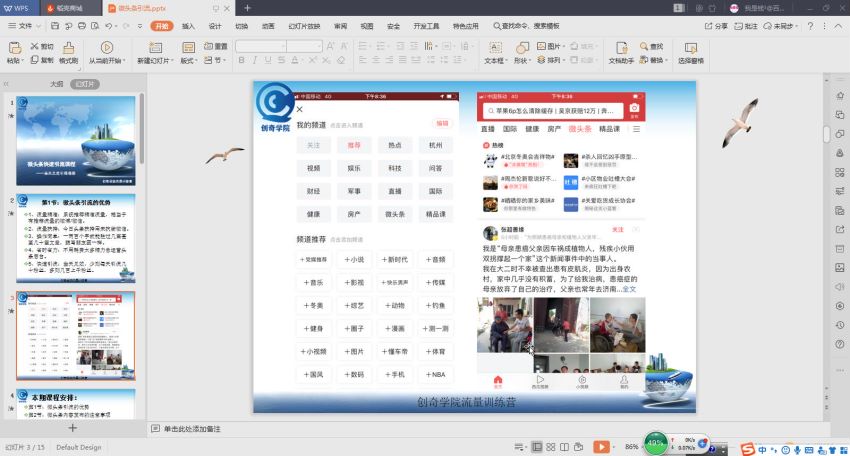
Task: Click the Undo arrow icon
Action: pyautogui.click(x=108, y=25)
